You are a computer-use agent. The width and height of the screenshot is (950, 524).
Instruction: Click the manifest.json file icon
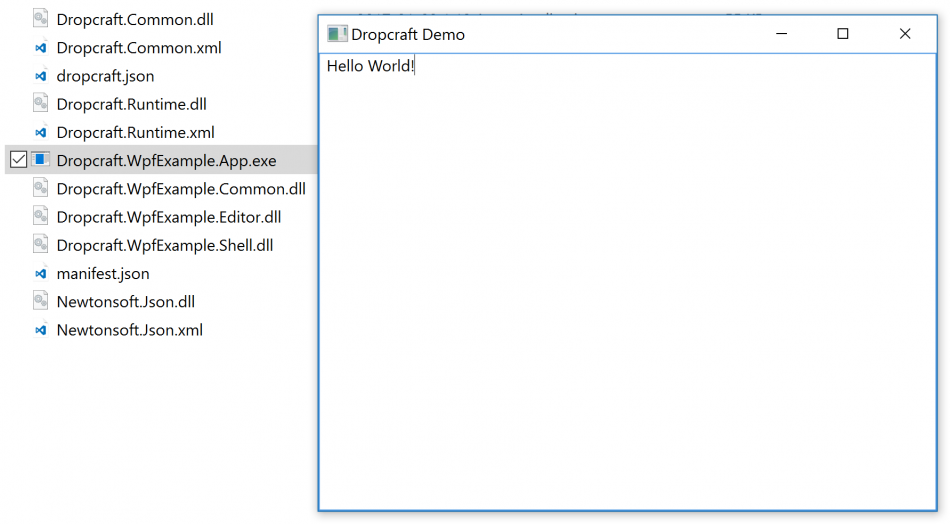pyautogui.click(x=41, y=273)
